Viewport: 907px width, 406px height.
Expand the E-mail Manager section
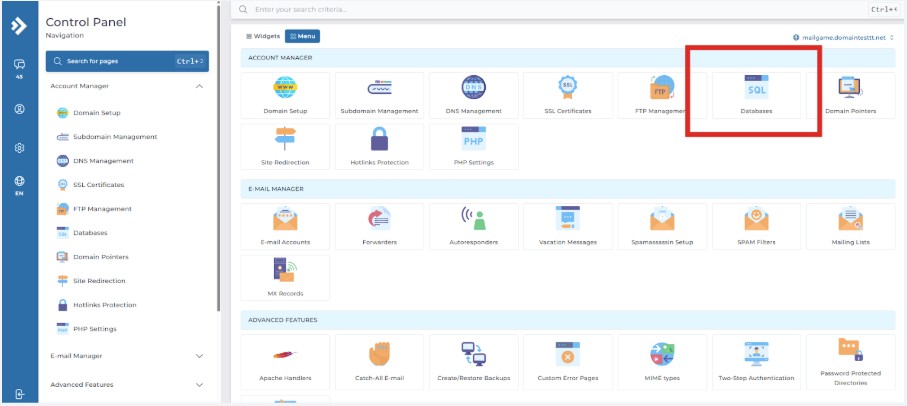199,356
